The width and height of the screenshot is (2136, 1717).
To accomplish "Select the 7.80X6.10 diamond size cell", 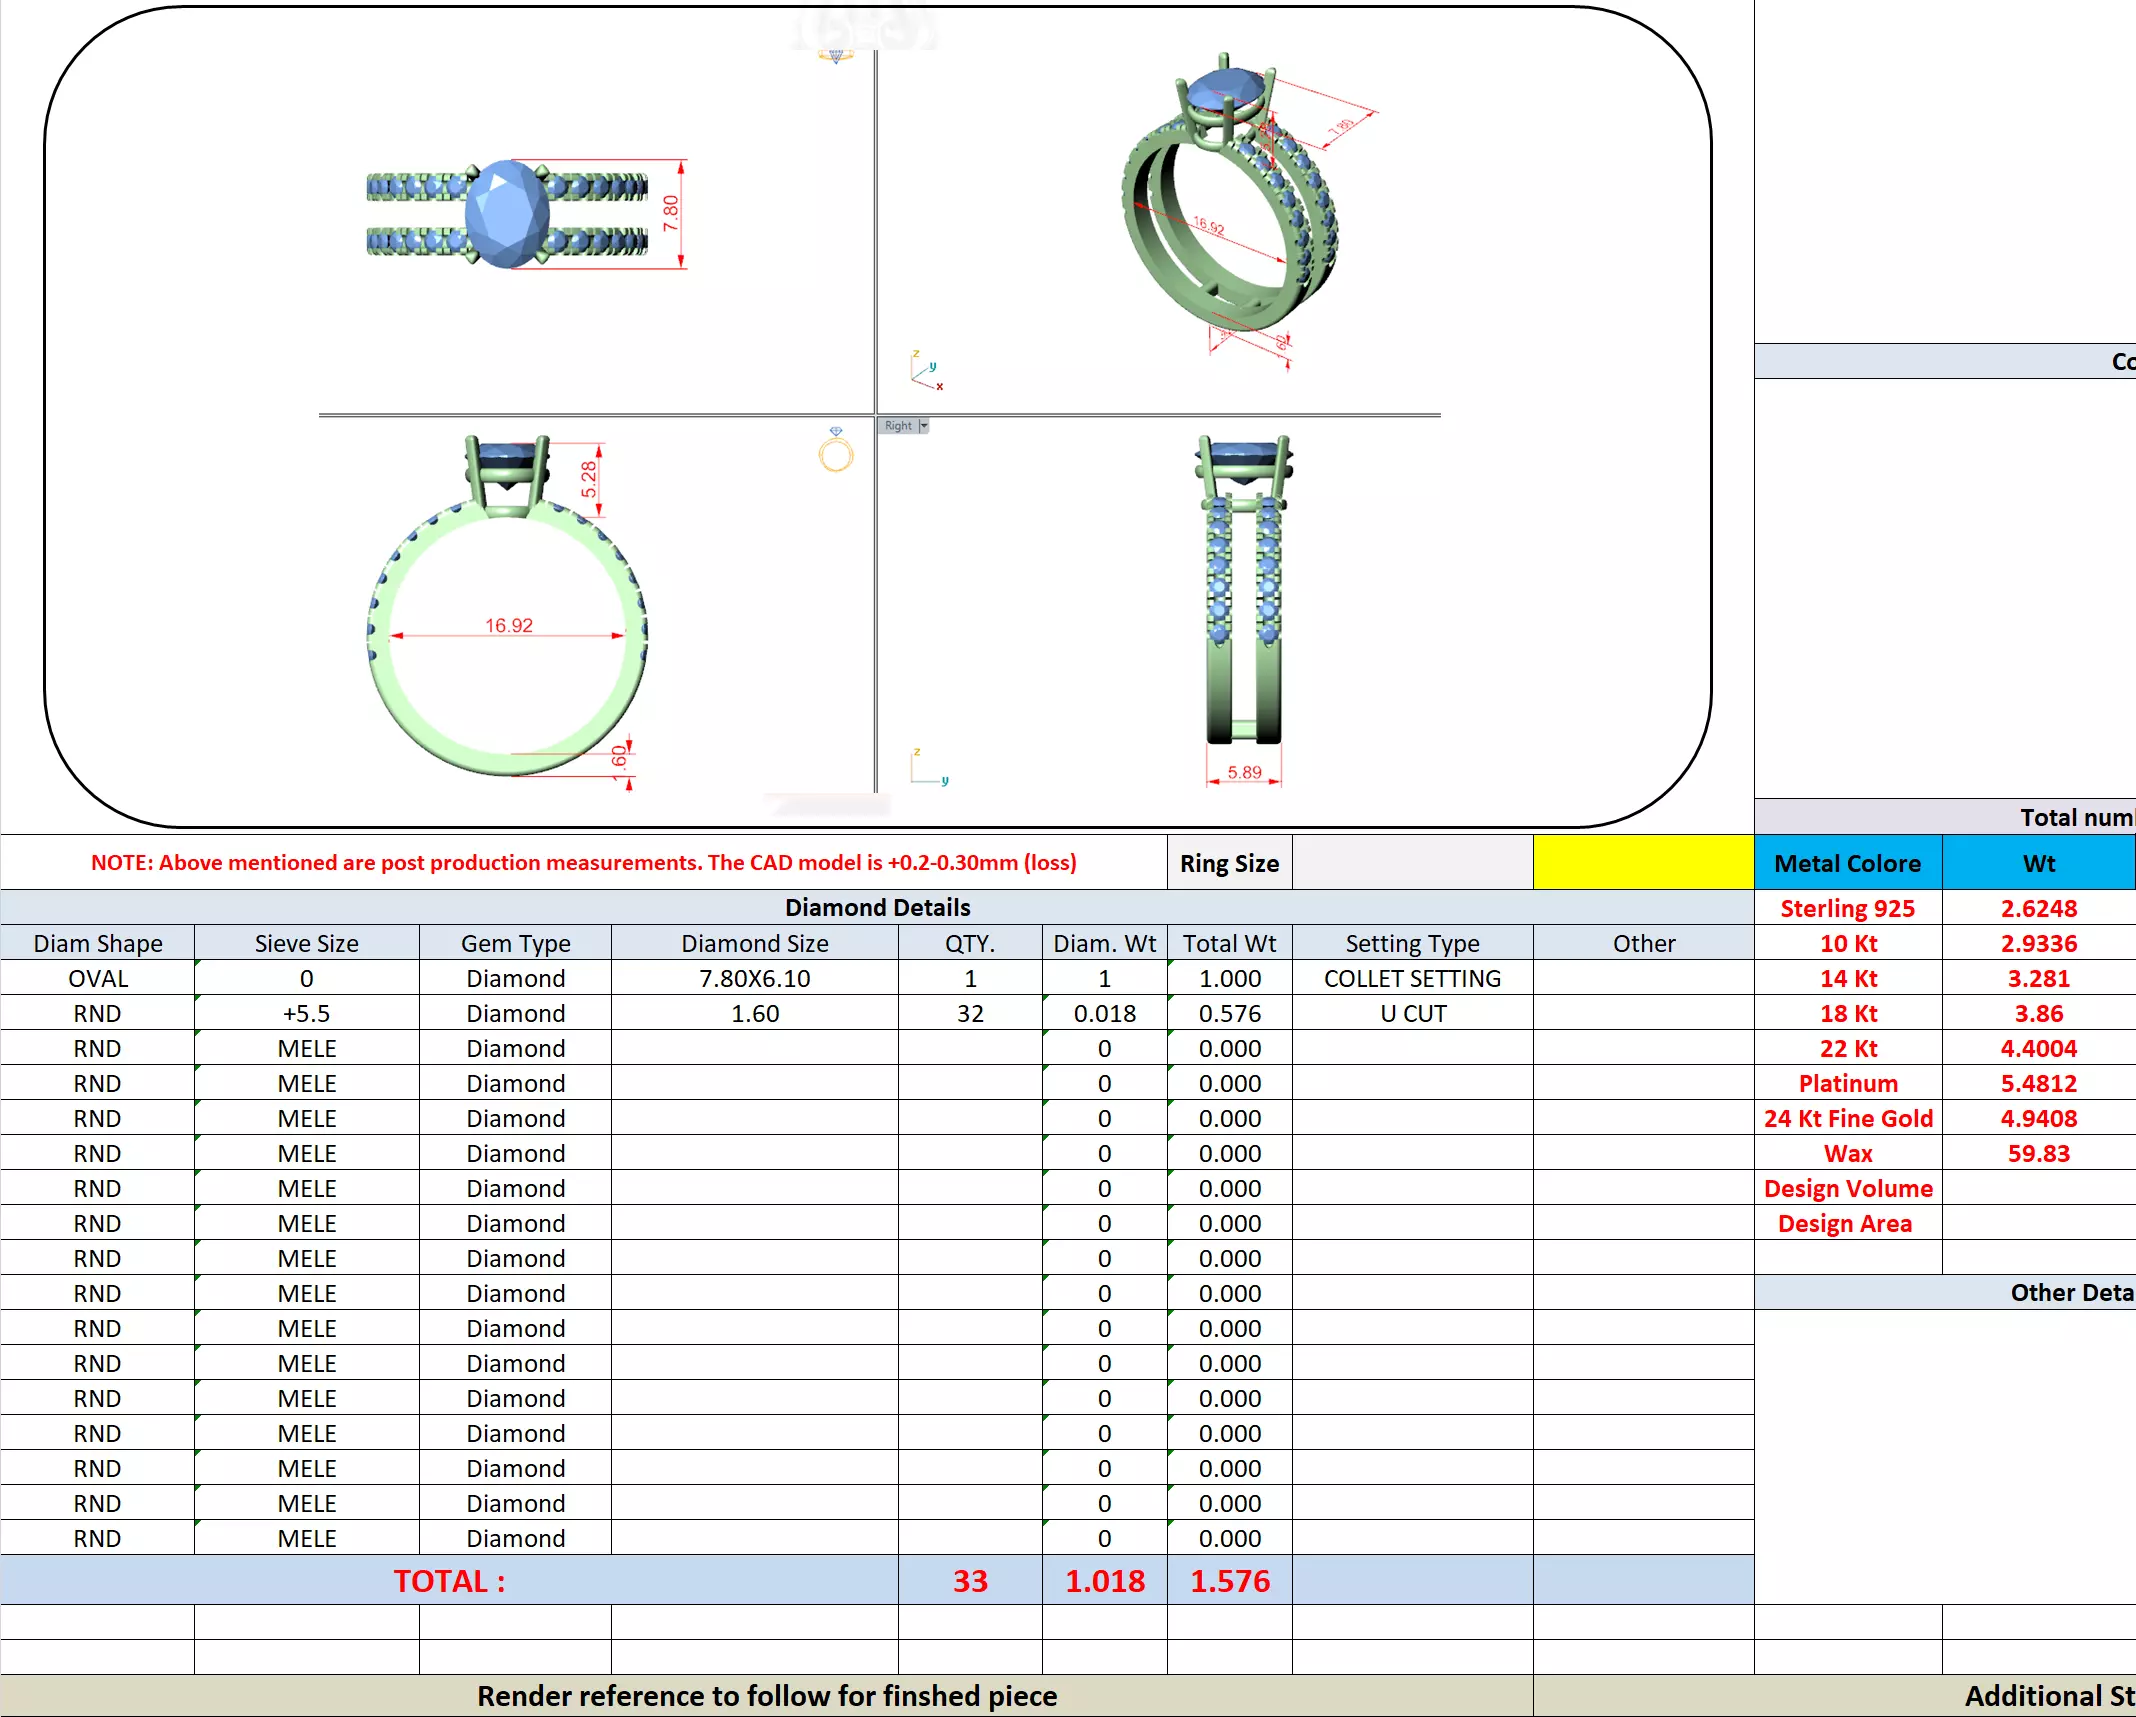I will tap(754, 978).
